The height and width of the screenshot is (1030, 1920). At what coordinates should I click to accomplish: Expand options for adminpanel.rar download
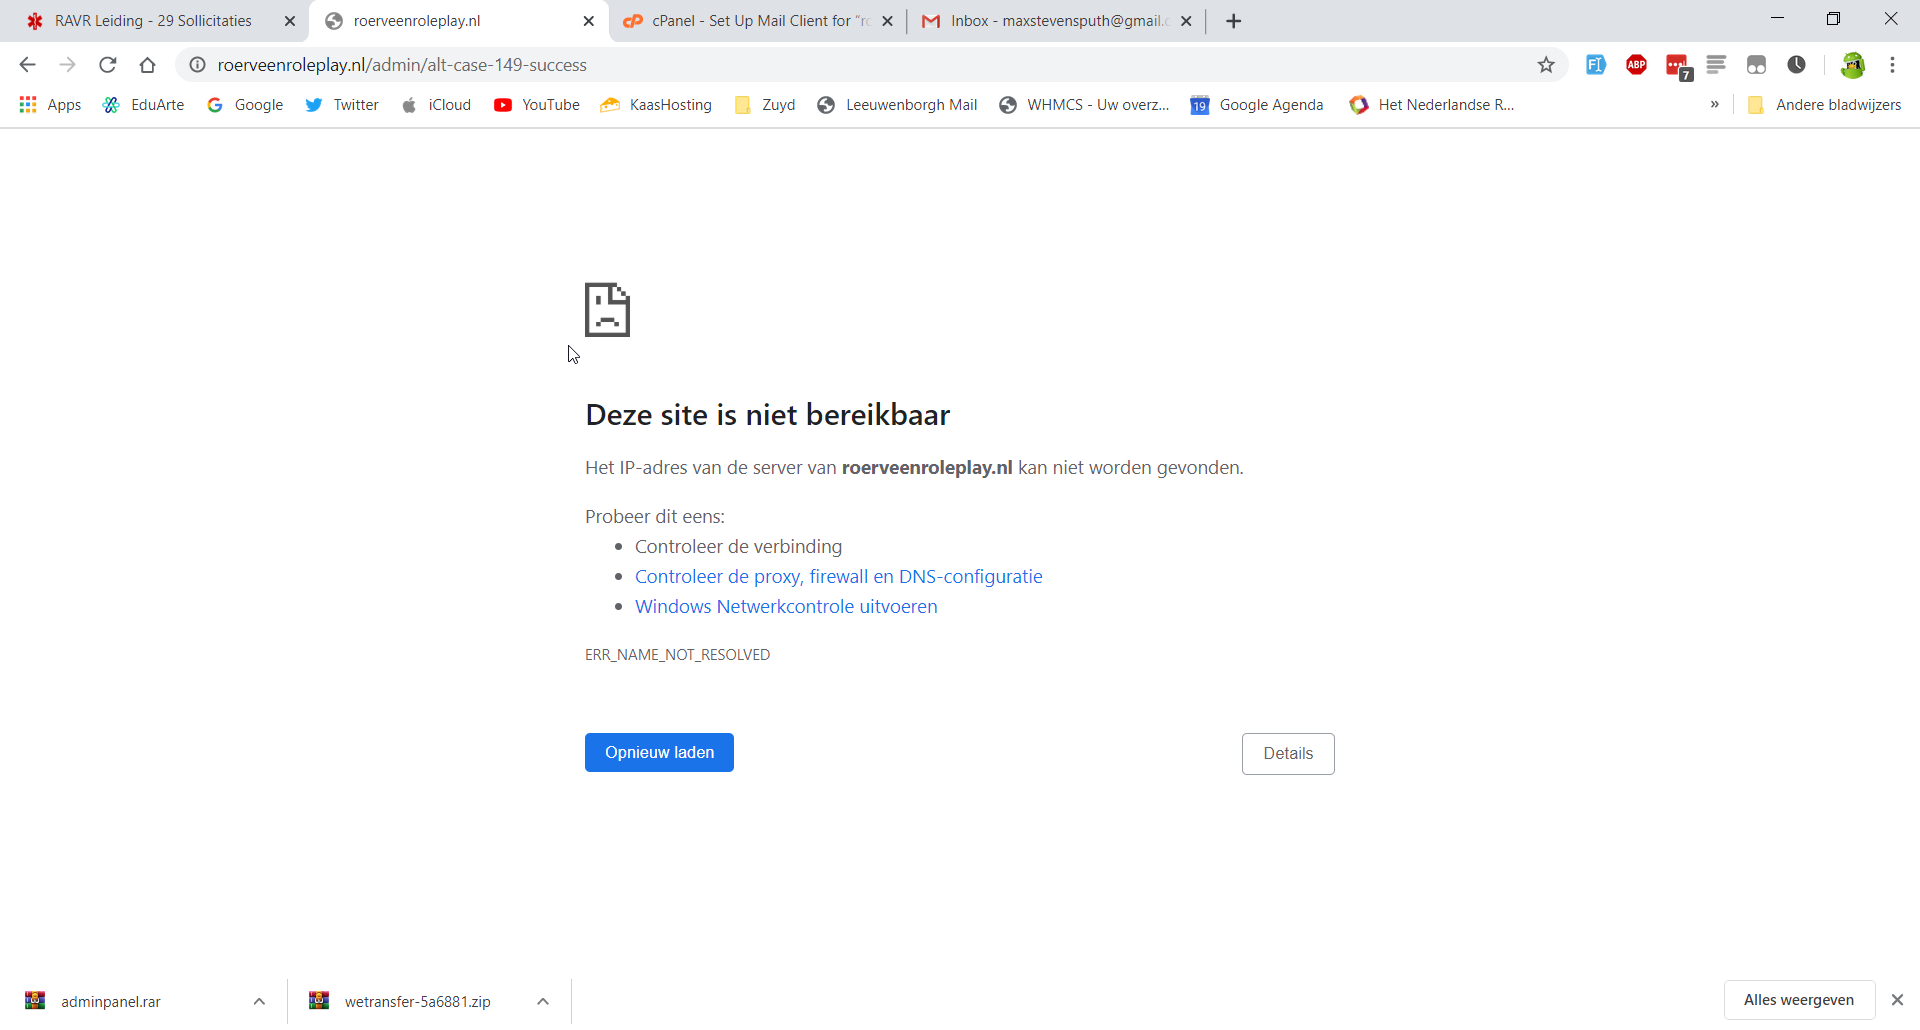259,1001
